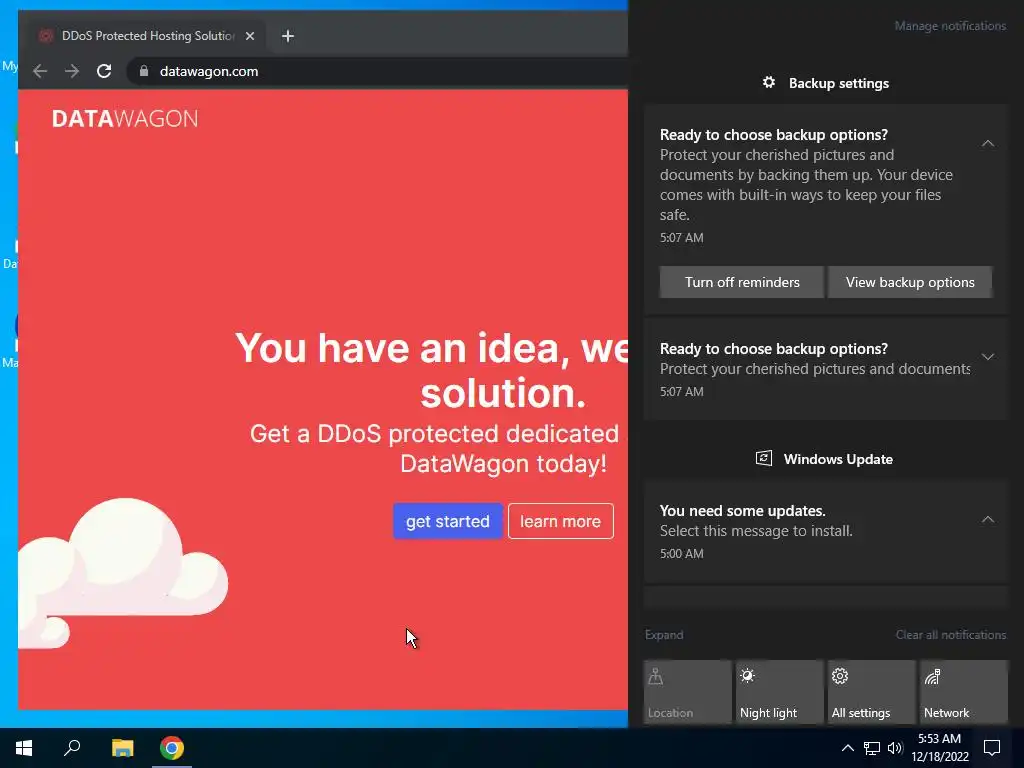
Task: Toggle Night light
Action: pos(779,692)
